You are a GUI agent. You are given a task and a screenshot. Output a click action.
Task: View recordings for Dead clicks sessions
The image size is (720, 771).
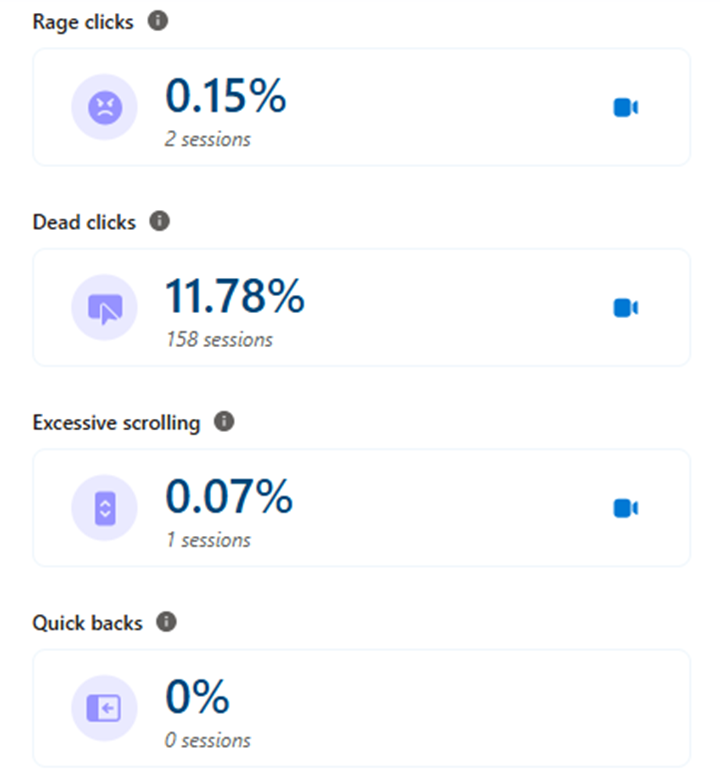coord(626,308)
